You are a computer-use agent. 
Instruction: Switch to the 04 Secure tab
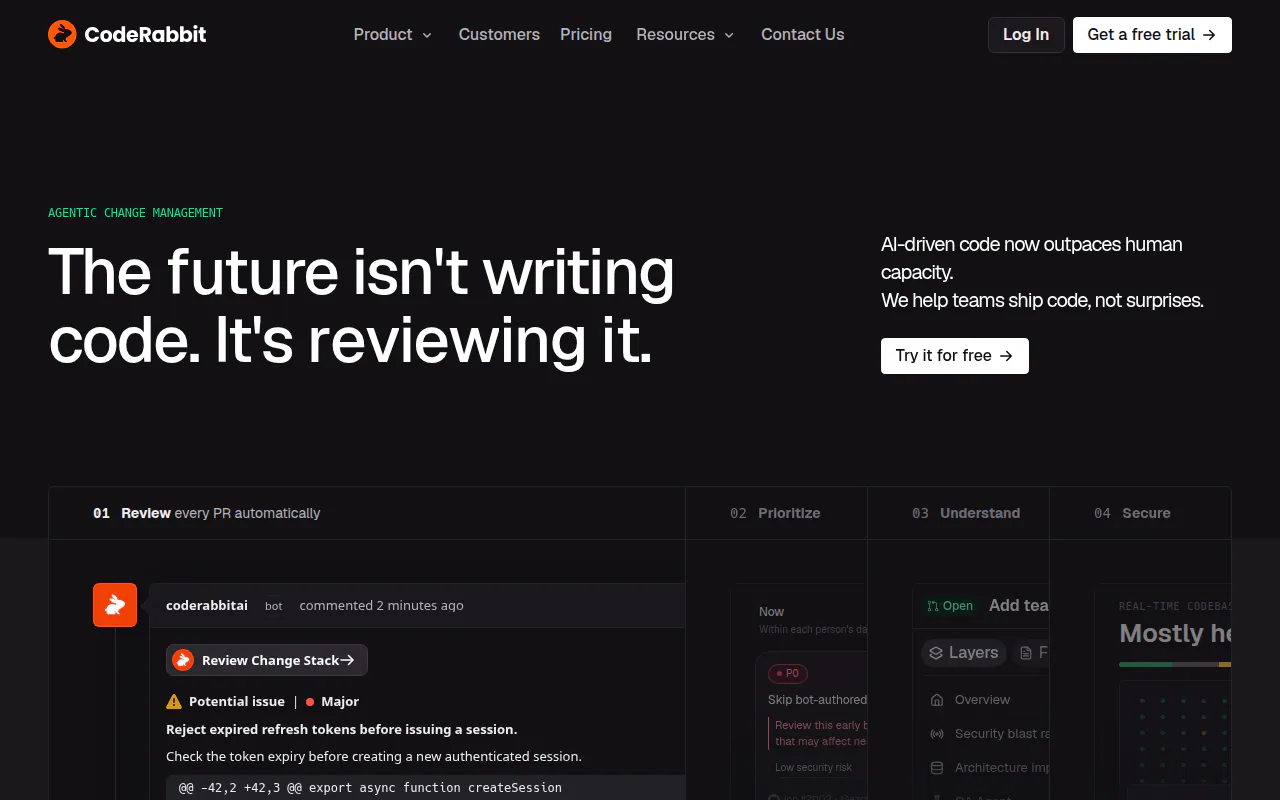[1140, 513]
